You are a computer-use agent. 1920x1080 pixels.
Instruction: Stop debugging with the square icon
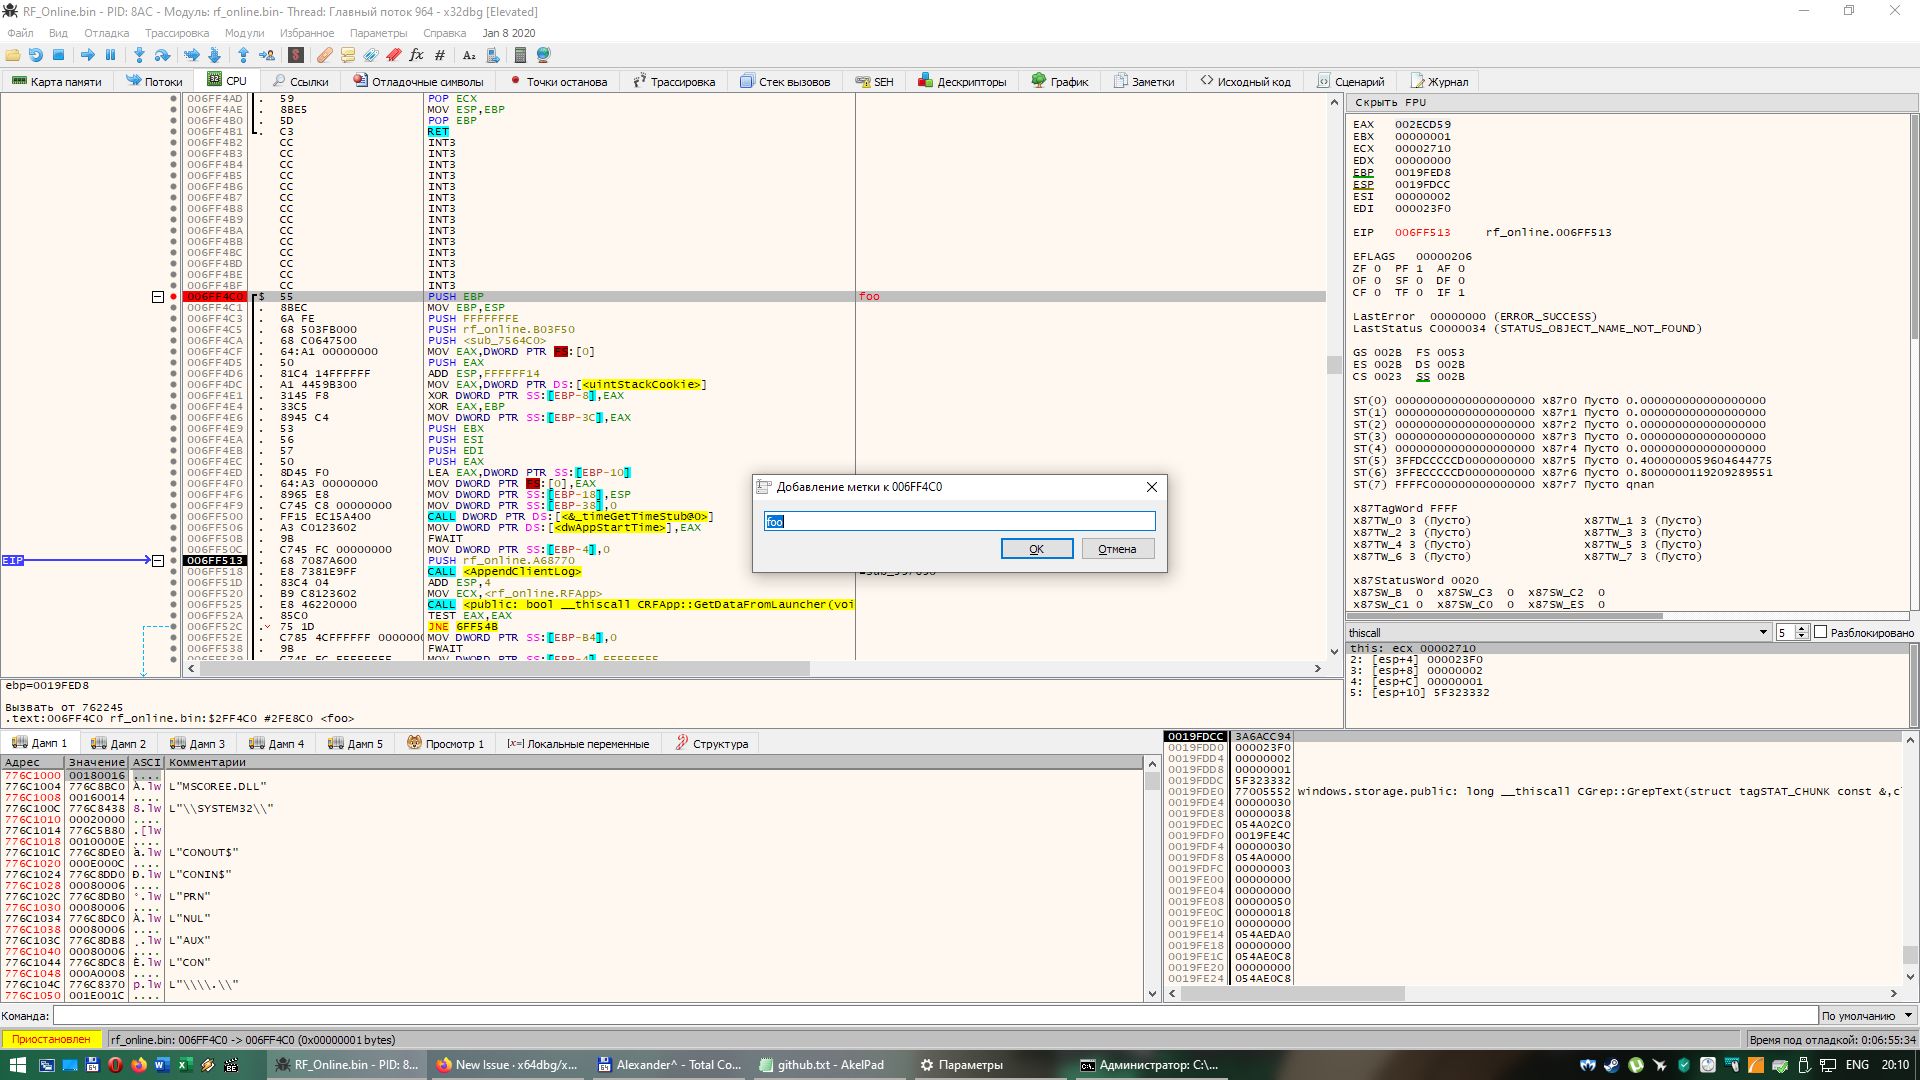[59, 55]
